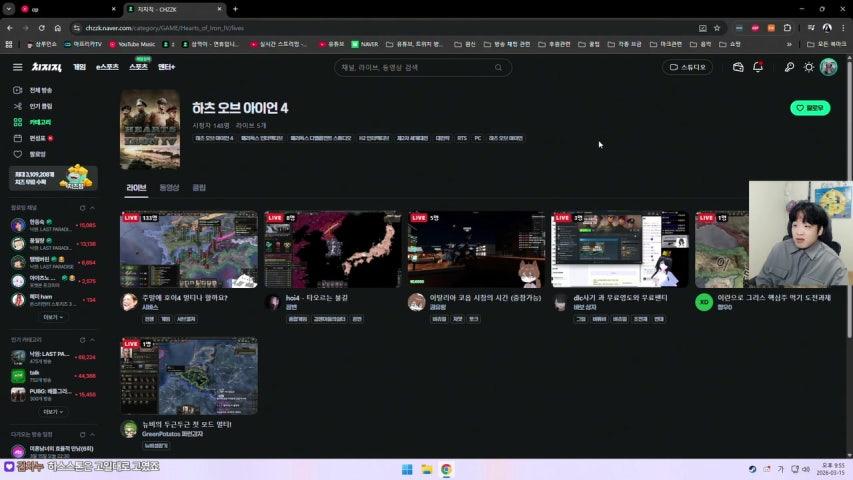
Task: Open 팔로잉 heart item in the sidebar
Action: 30,154
